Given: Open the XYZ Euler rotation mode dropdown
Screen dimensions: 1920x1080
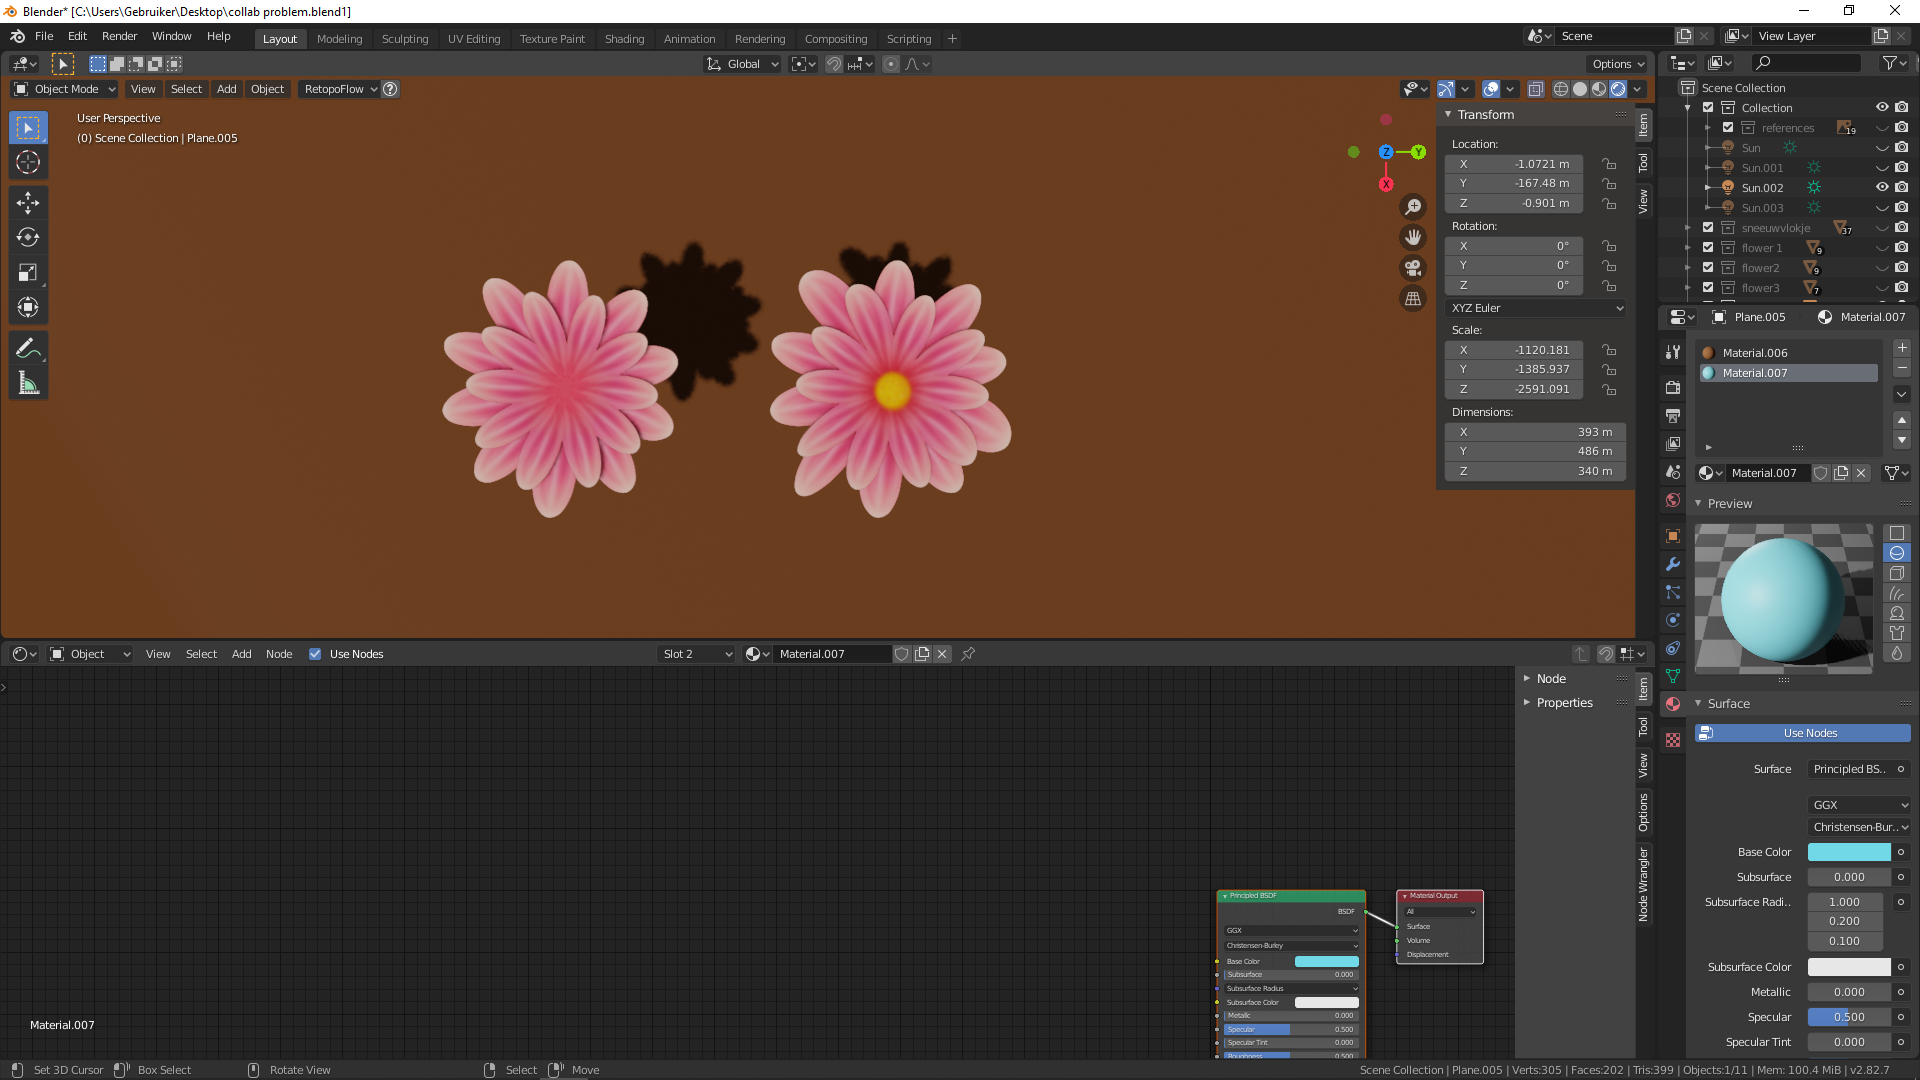Looking at the screenshot, I should [x=1536, y=308].
